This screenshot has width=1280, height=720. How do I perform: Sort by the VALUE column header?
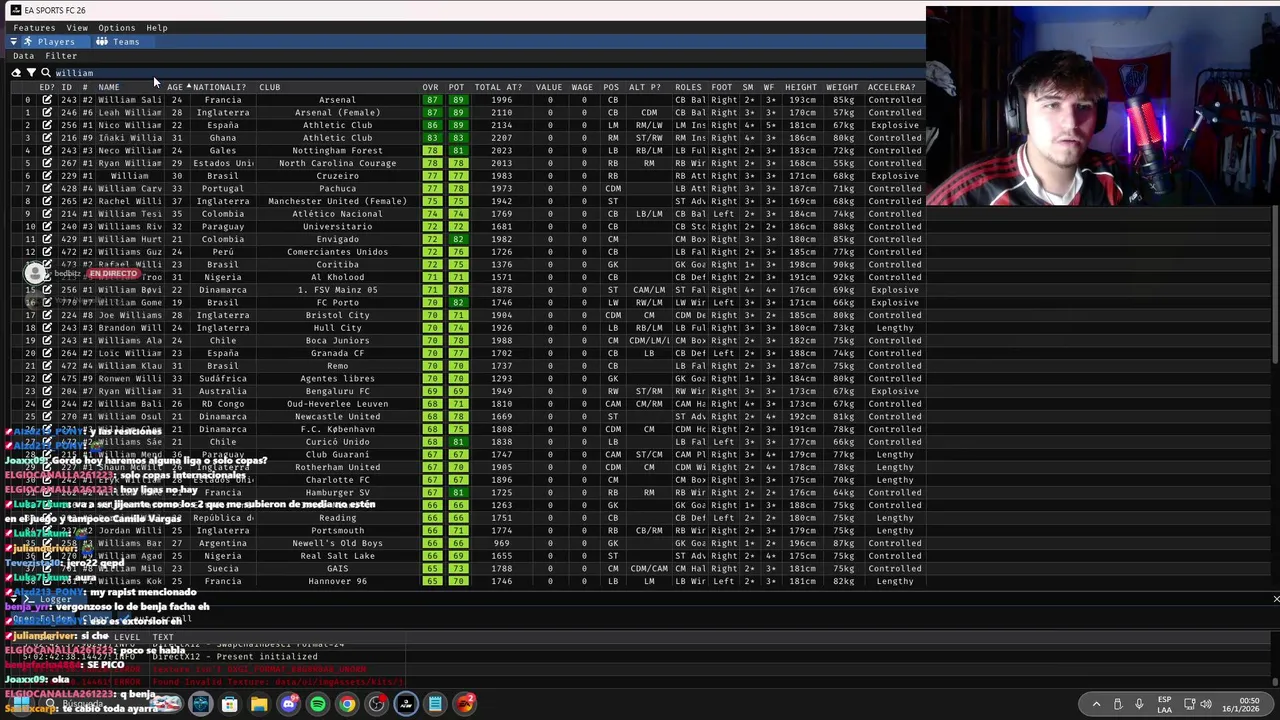(548, 87)
